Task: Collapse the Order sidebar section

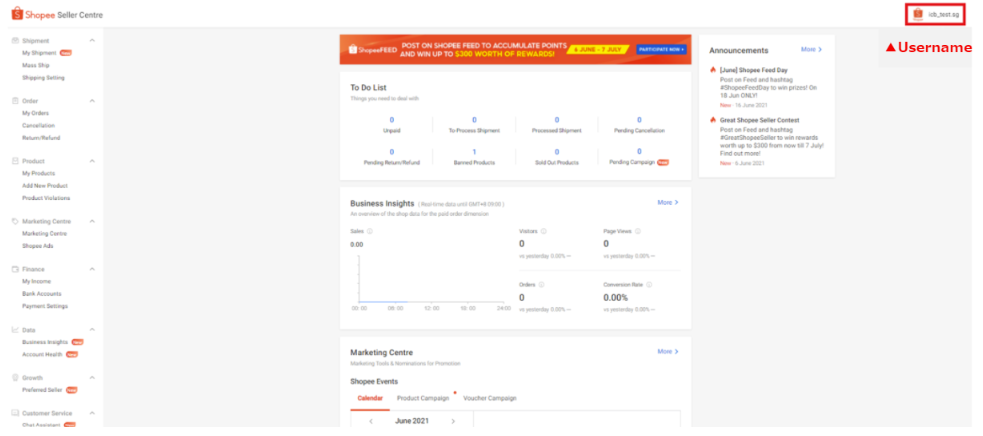Action: [x=92, y=101]
